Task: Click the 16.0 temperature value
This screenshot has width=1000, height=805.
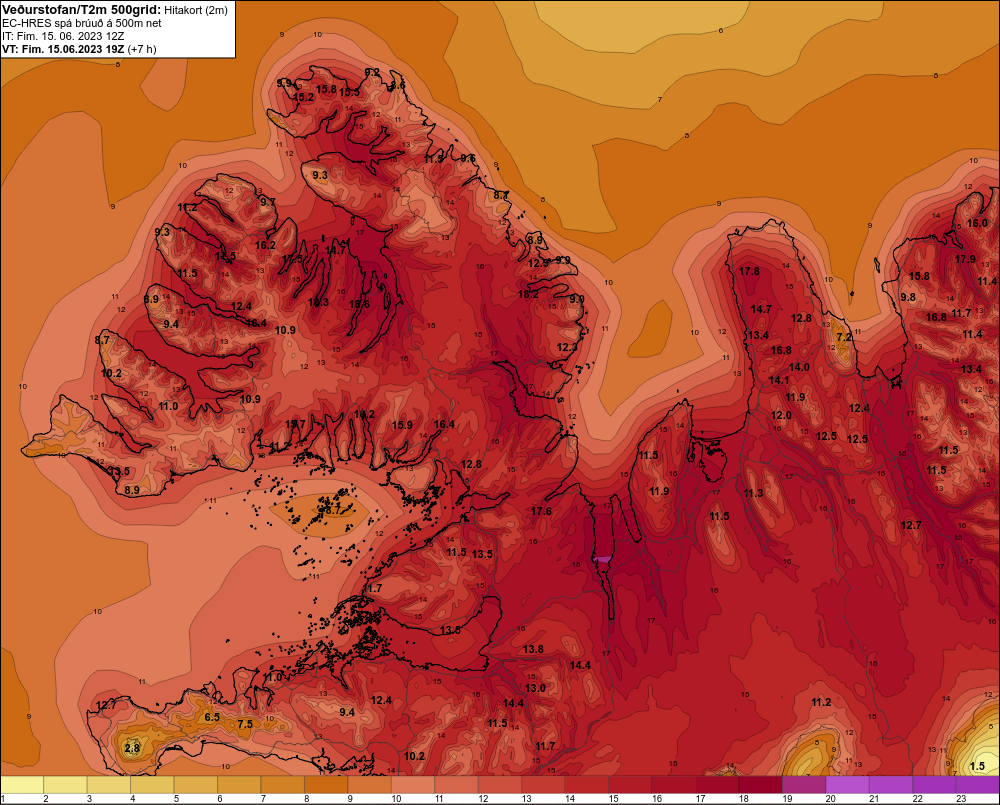Action: (x=977, y=223)
